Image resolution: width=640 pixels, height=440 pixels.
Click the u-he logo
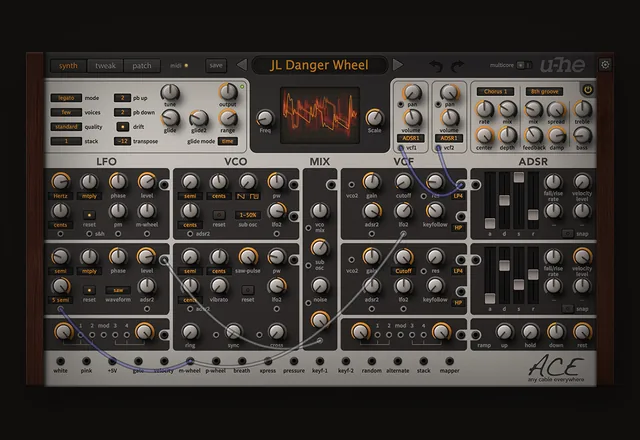coord(562,65)
